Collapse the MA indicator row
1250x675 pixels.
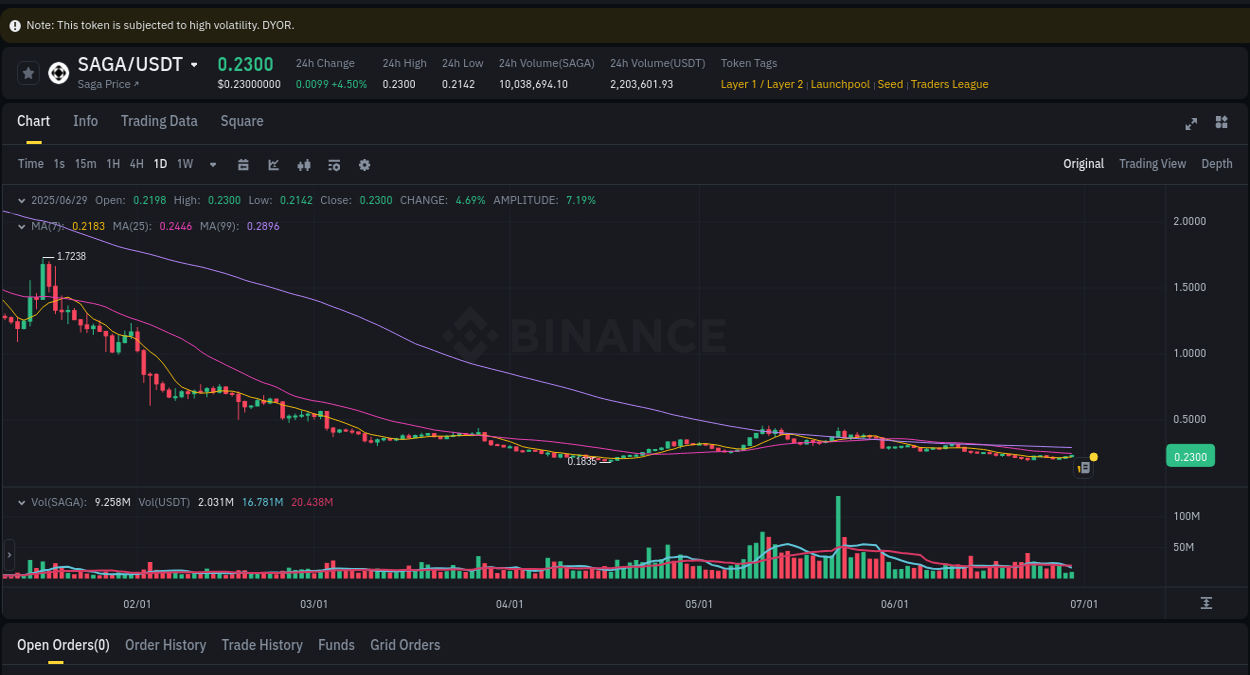tap(20, 226)
